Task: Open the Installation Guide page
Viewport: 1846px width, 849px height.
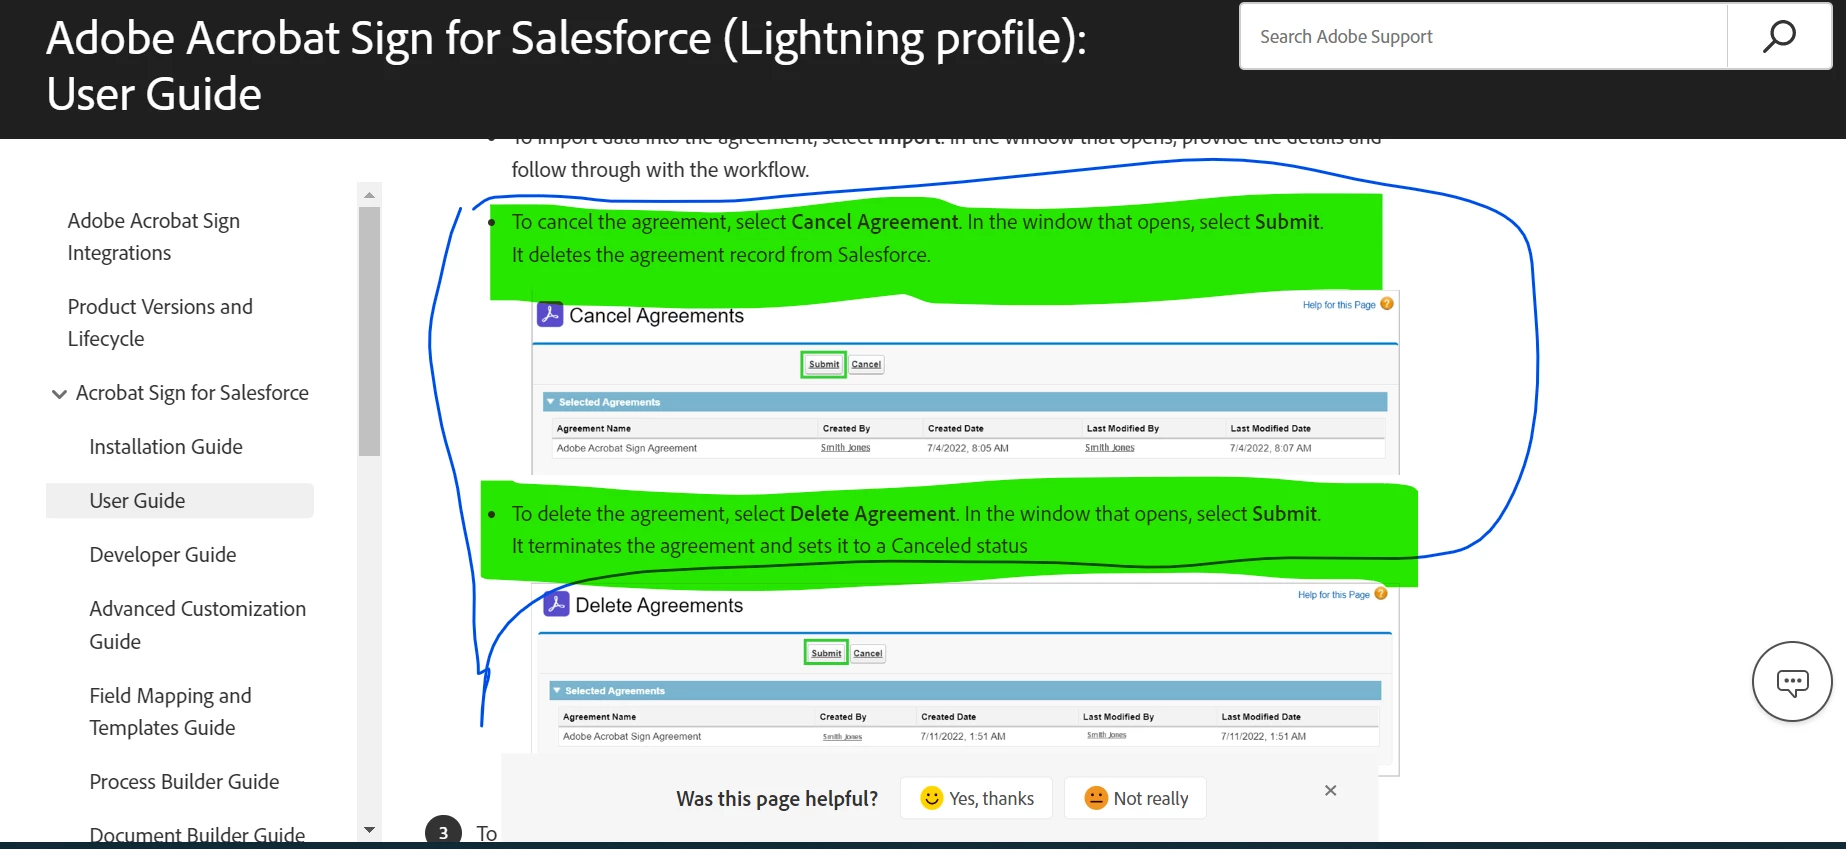Action: pos(166,447)
